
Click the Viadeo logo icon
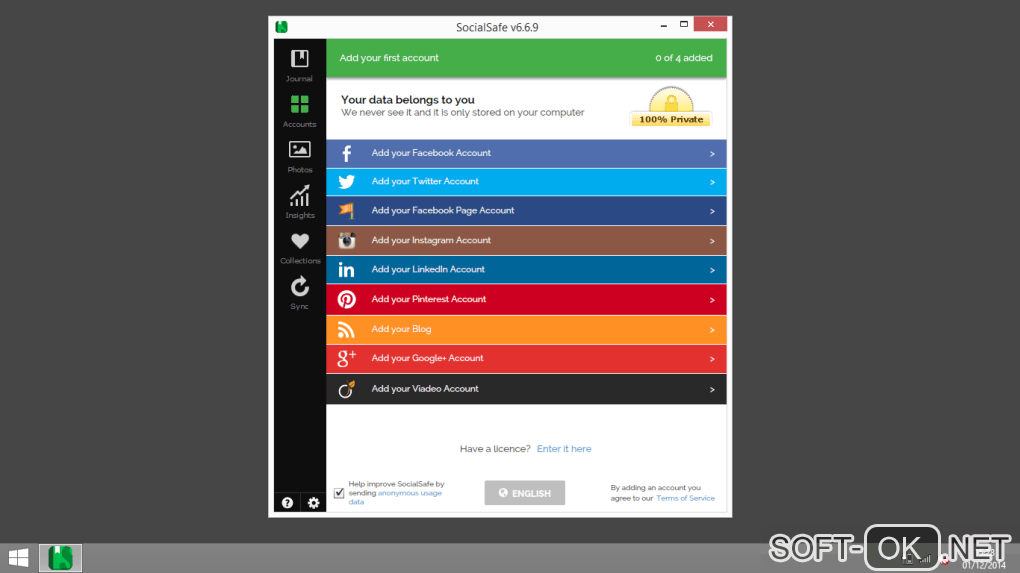[347, 389]
